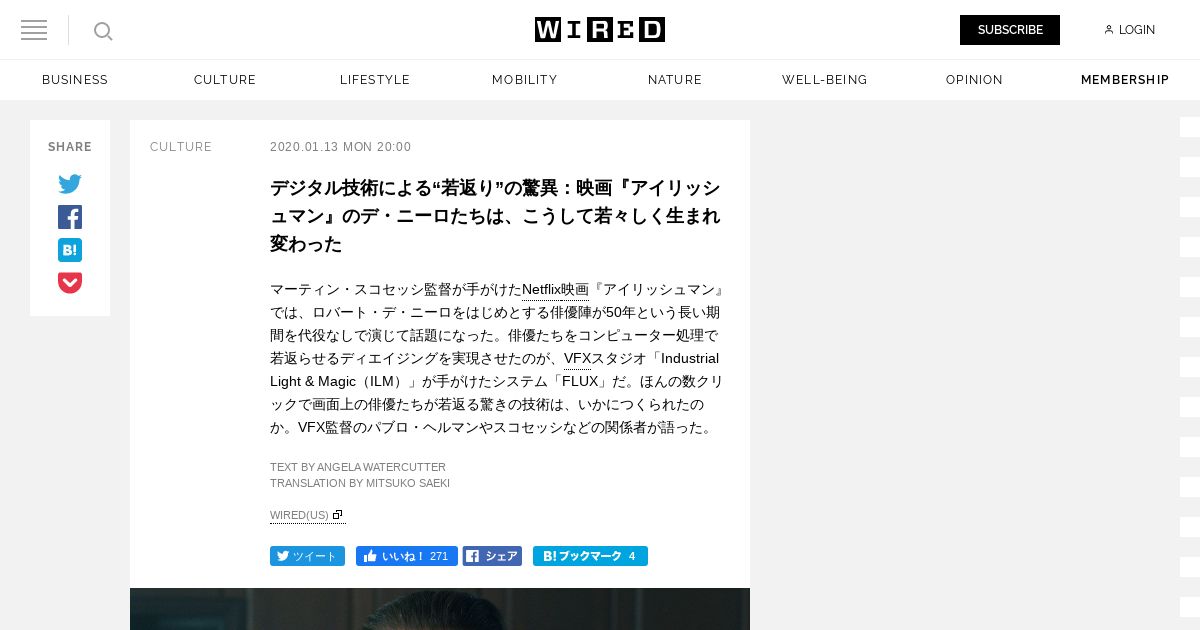Save to Pocket icon in sidebar
Screen dimensions: 1200x630
pos(70,283)
